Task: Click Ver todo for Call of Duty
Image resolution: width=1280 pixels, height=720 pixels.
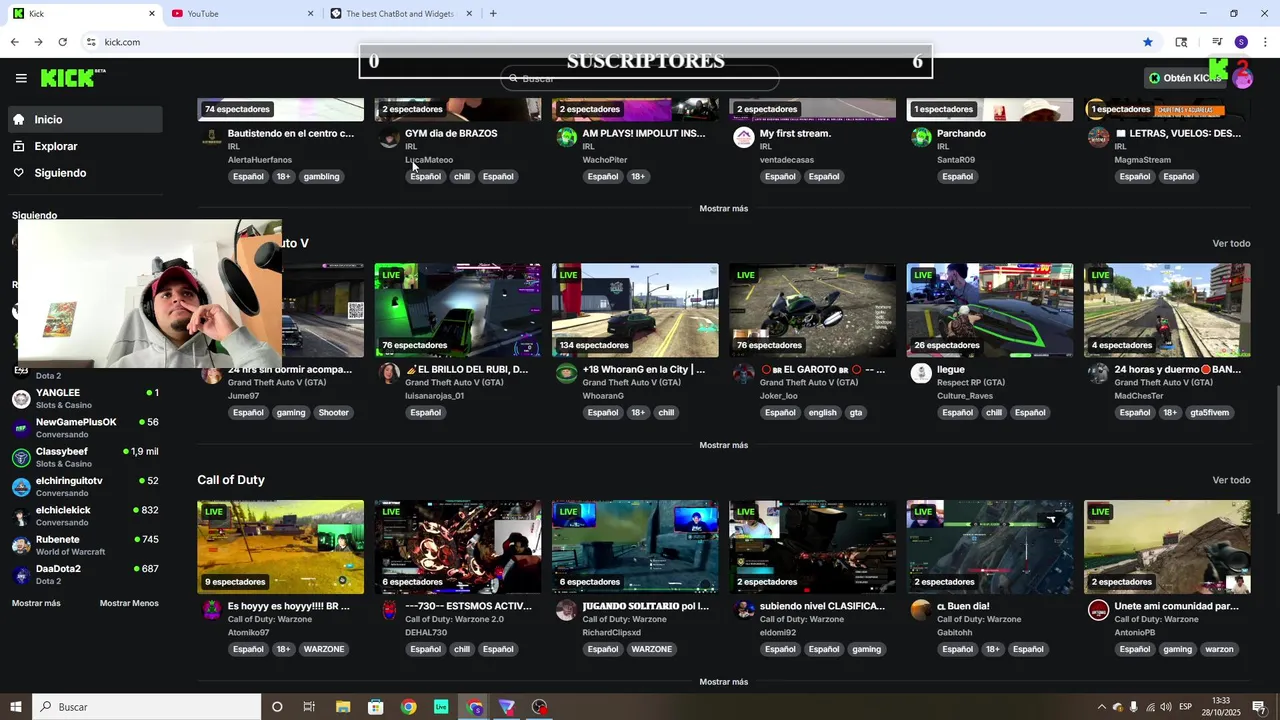Action: pos(1231,480)
